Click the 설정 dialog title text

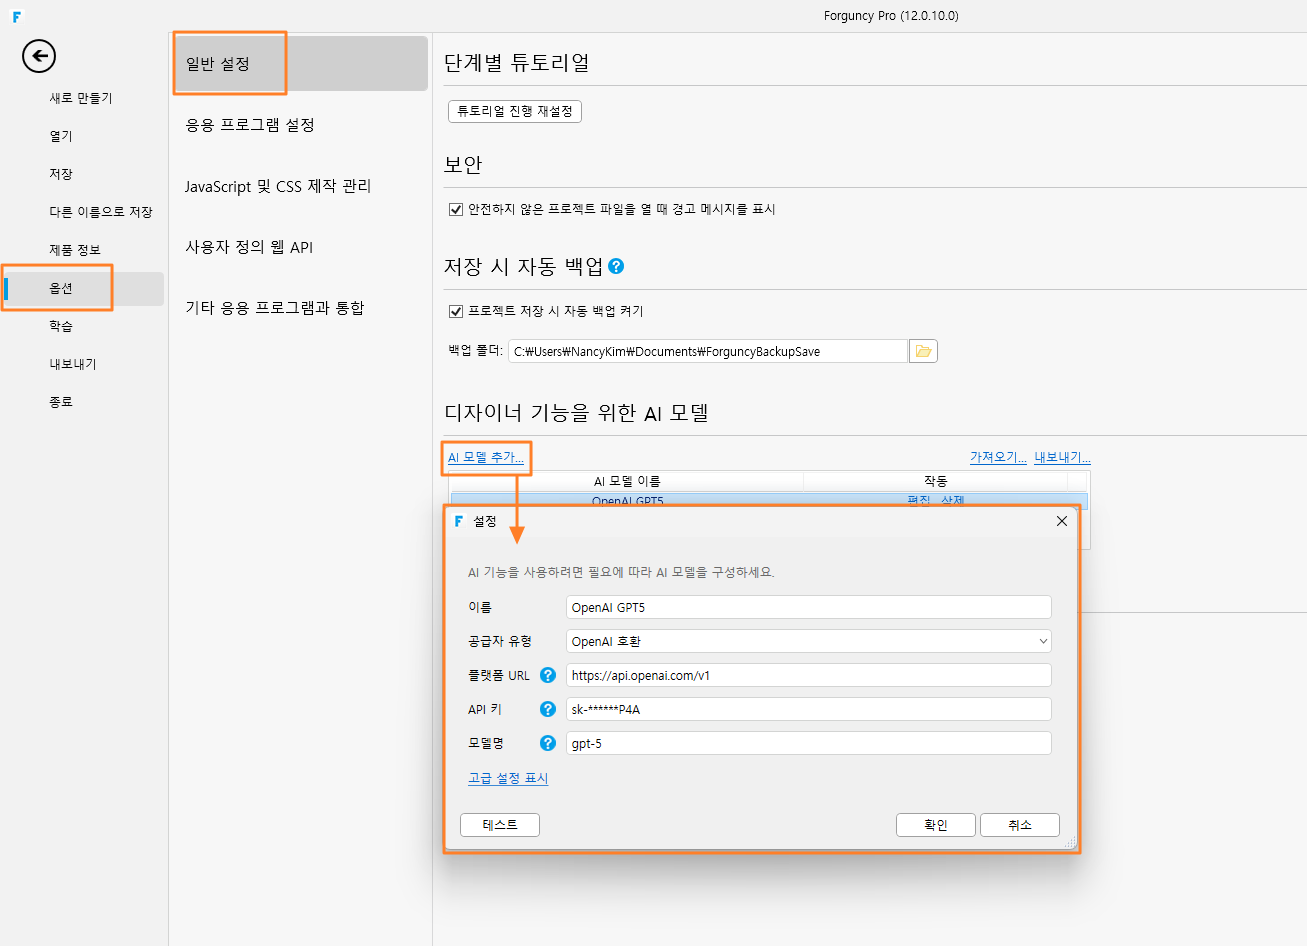[x=485, y=521]
